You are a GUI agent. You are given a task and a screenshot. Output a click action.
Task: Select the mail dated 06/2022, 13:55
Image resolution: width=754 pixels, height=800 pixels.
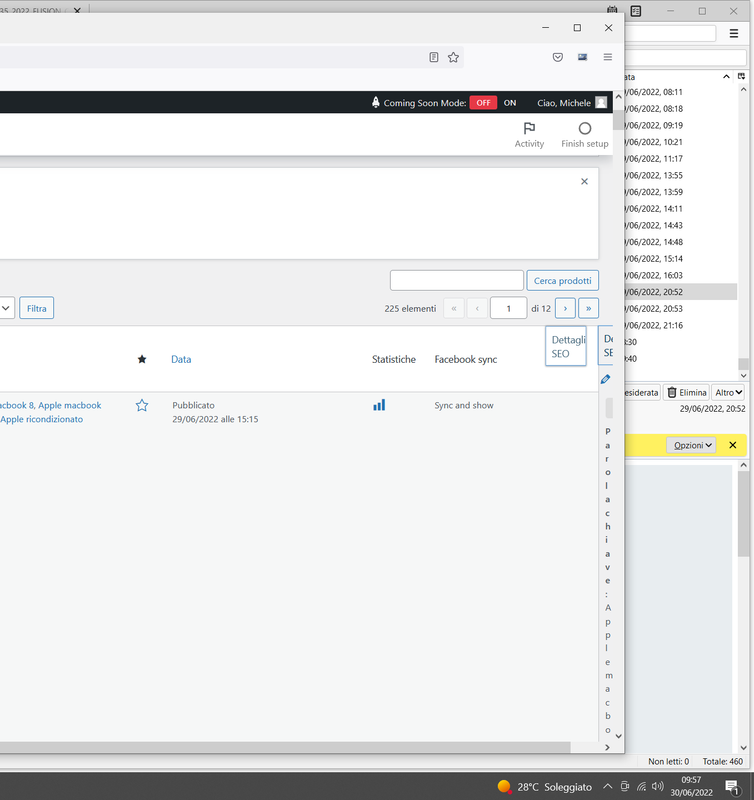tap(681, 175)
